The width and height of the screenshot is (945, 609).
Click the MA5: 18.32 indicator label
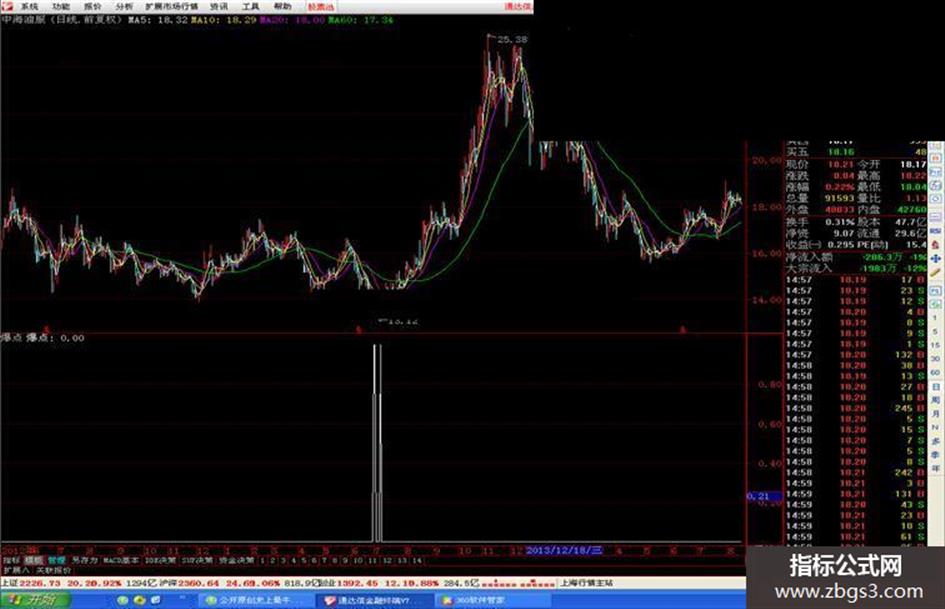158,20
